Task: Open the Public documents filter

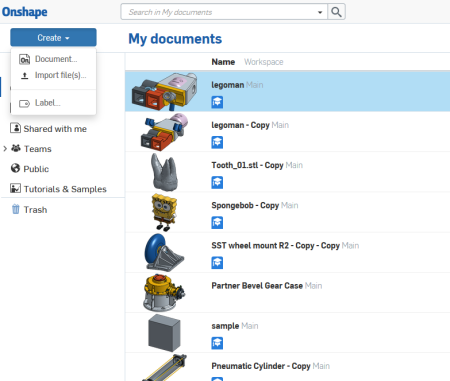Action: point(36,169)
